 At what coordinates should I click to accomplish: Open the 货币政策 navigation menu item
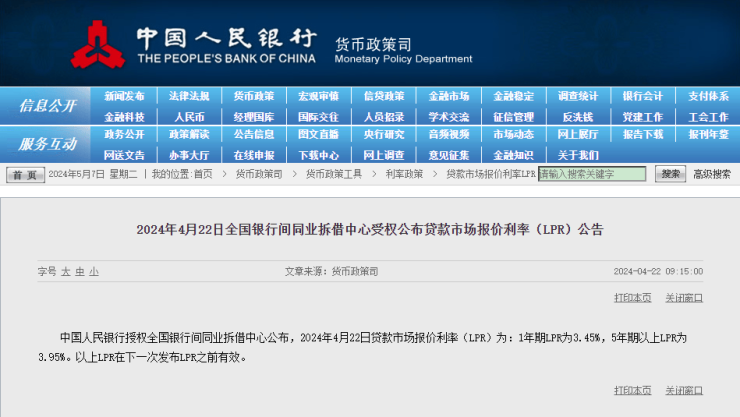click(254, 96)
